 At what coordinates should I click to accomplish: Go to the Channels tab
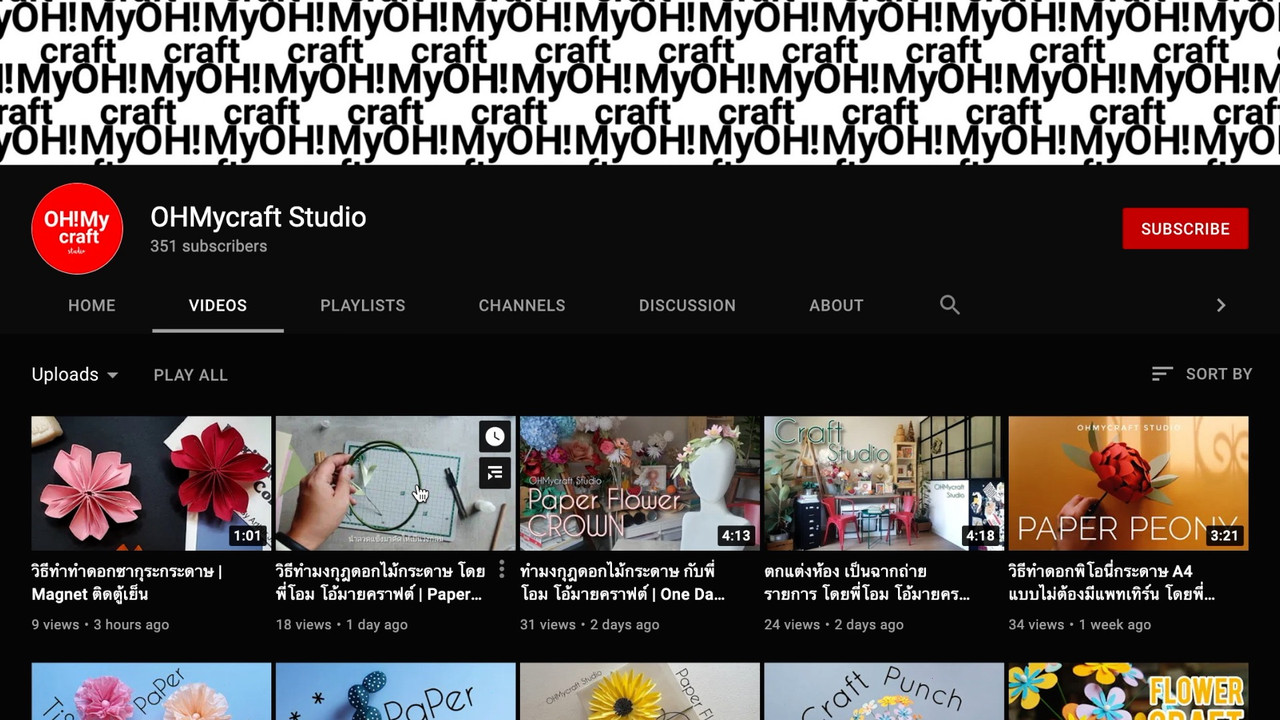click(522, 305)
